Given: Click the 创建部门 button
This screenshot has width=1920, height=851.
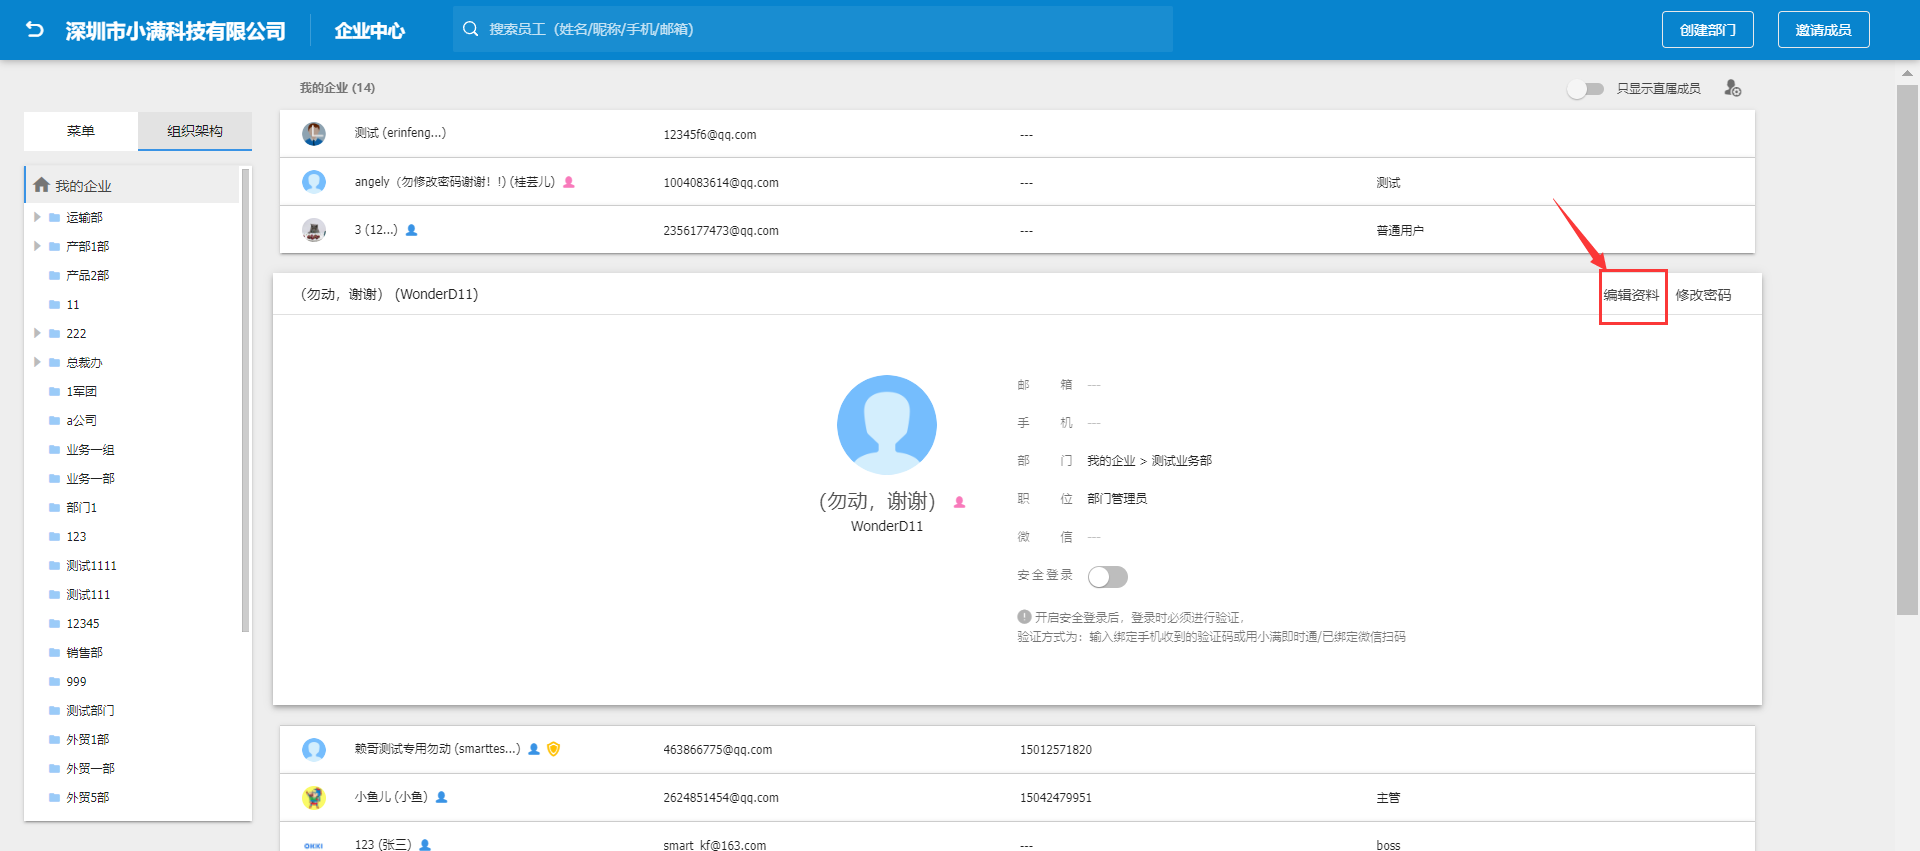Looking at the screenshot, I should pyautogui.click(x=1708, y=30).
